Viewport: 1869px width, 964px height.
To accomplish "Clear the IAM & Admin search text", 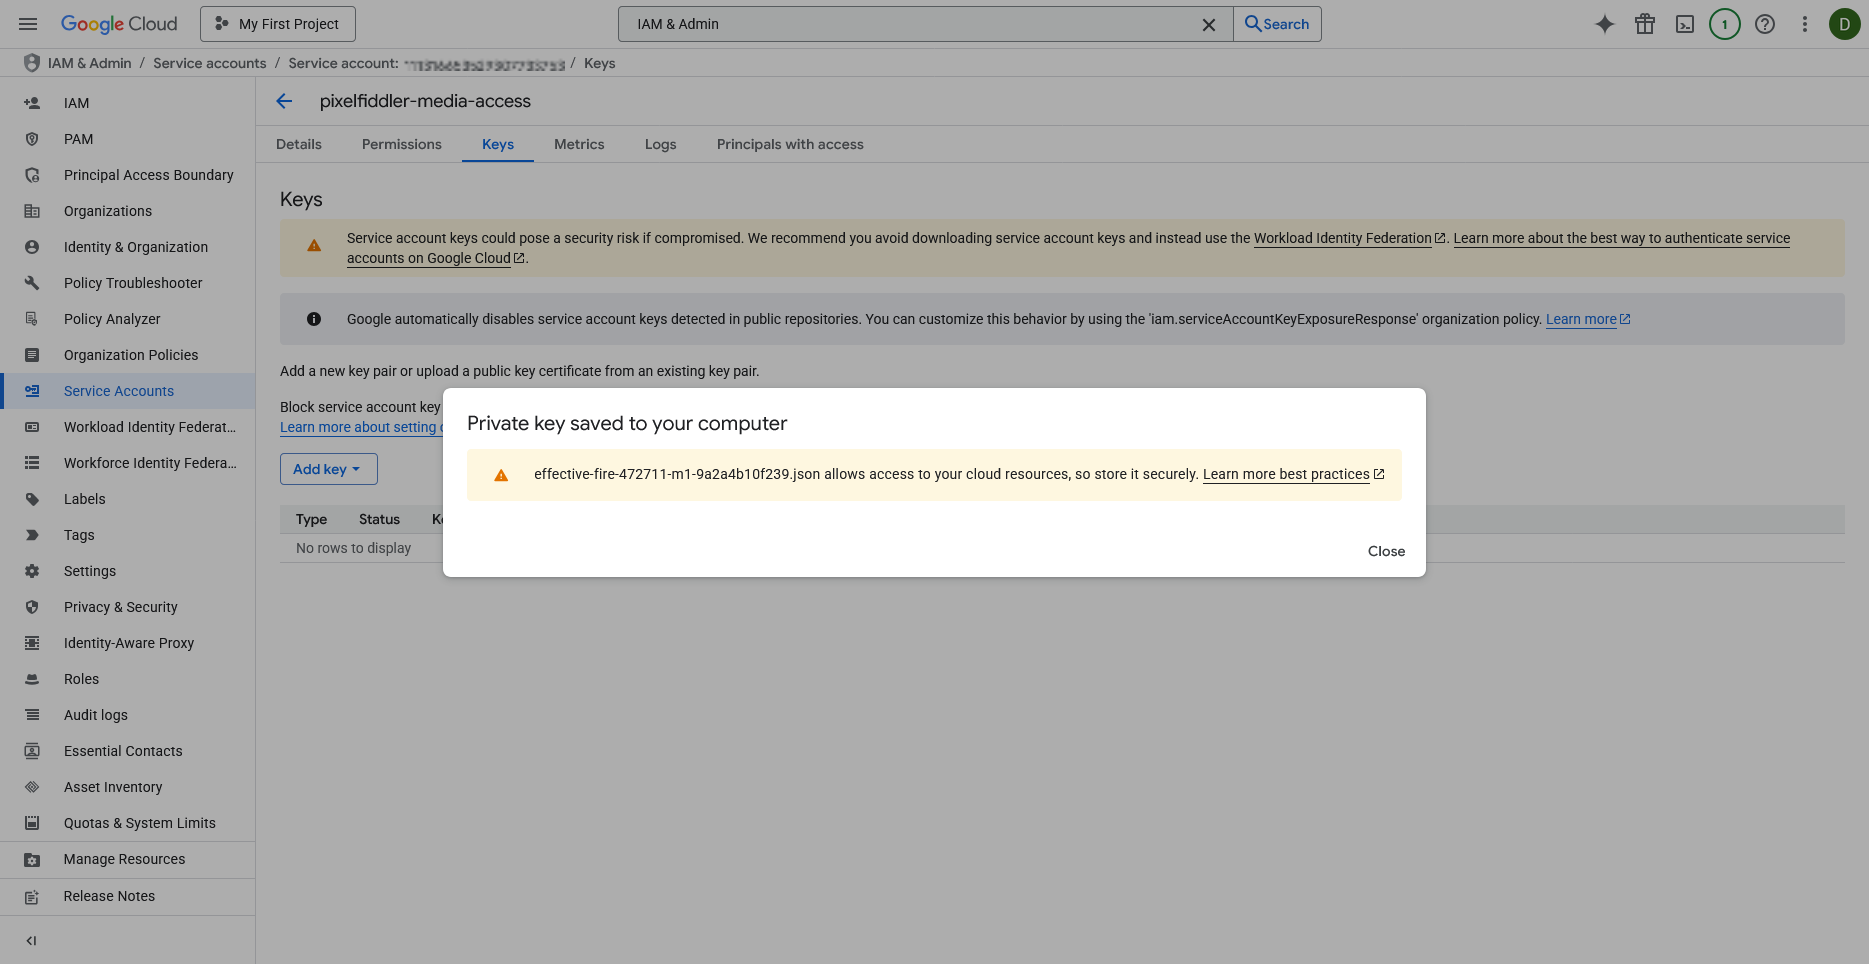I will tap(1208, 24).
